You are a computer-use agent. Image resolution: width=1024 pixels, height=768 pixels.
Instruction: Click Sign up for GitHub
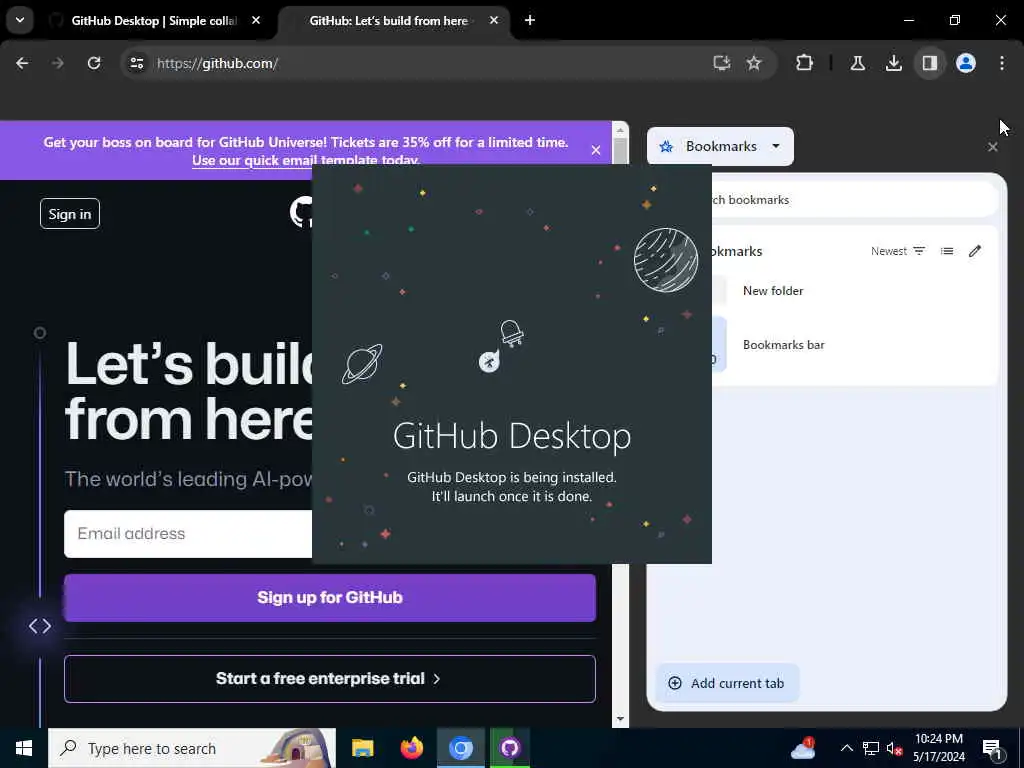pos(330,598)
